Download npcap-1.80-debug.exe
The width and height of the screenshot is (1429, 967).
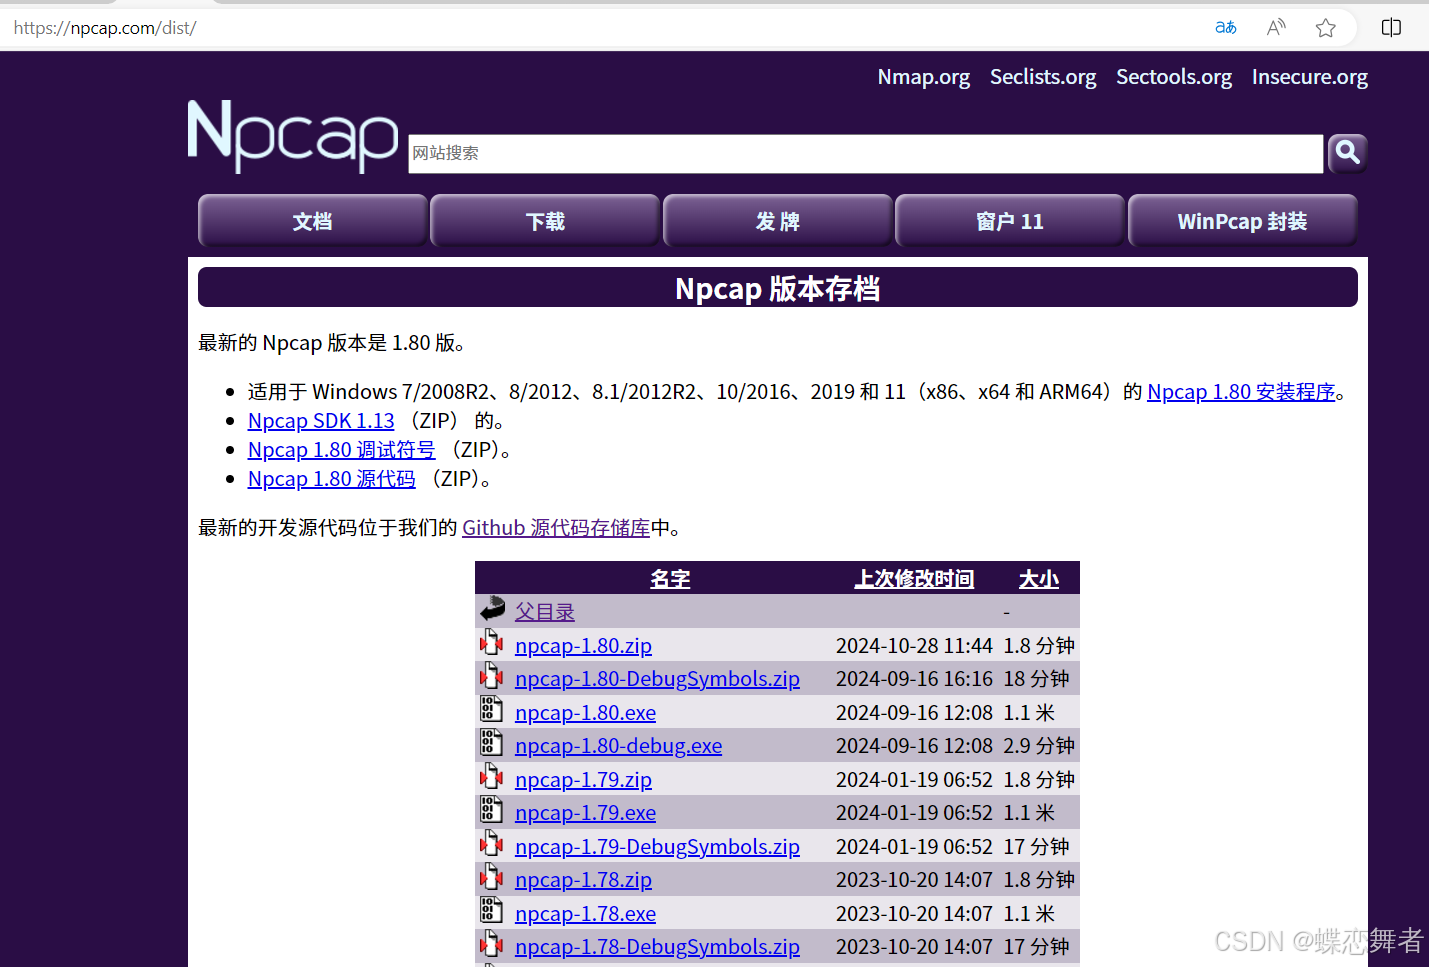[618, 746]
